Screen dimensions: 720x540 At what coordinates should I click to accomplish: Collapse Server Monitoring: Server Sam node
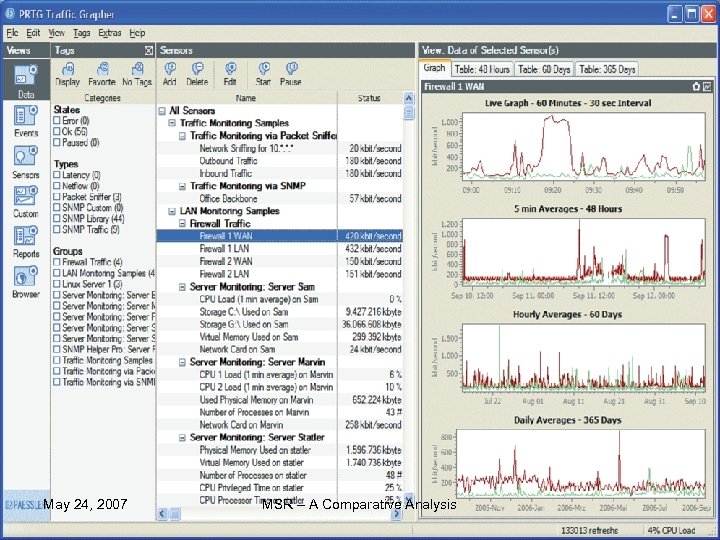[x=182, y=287]
